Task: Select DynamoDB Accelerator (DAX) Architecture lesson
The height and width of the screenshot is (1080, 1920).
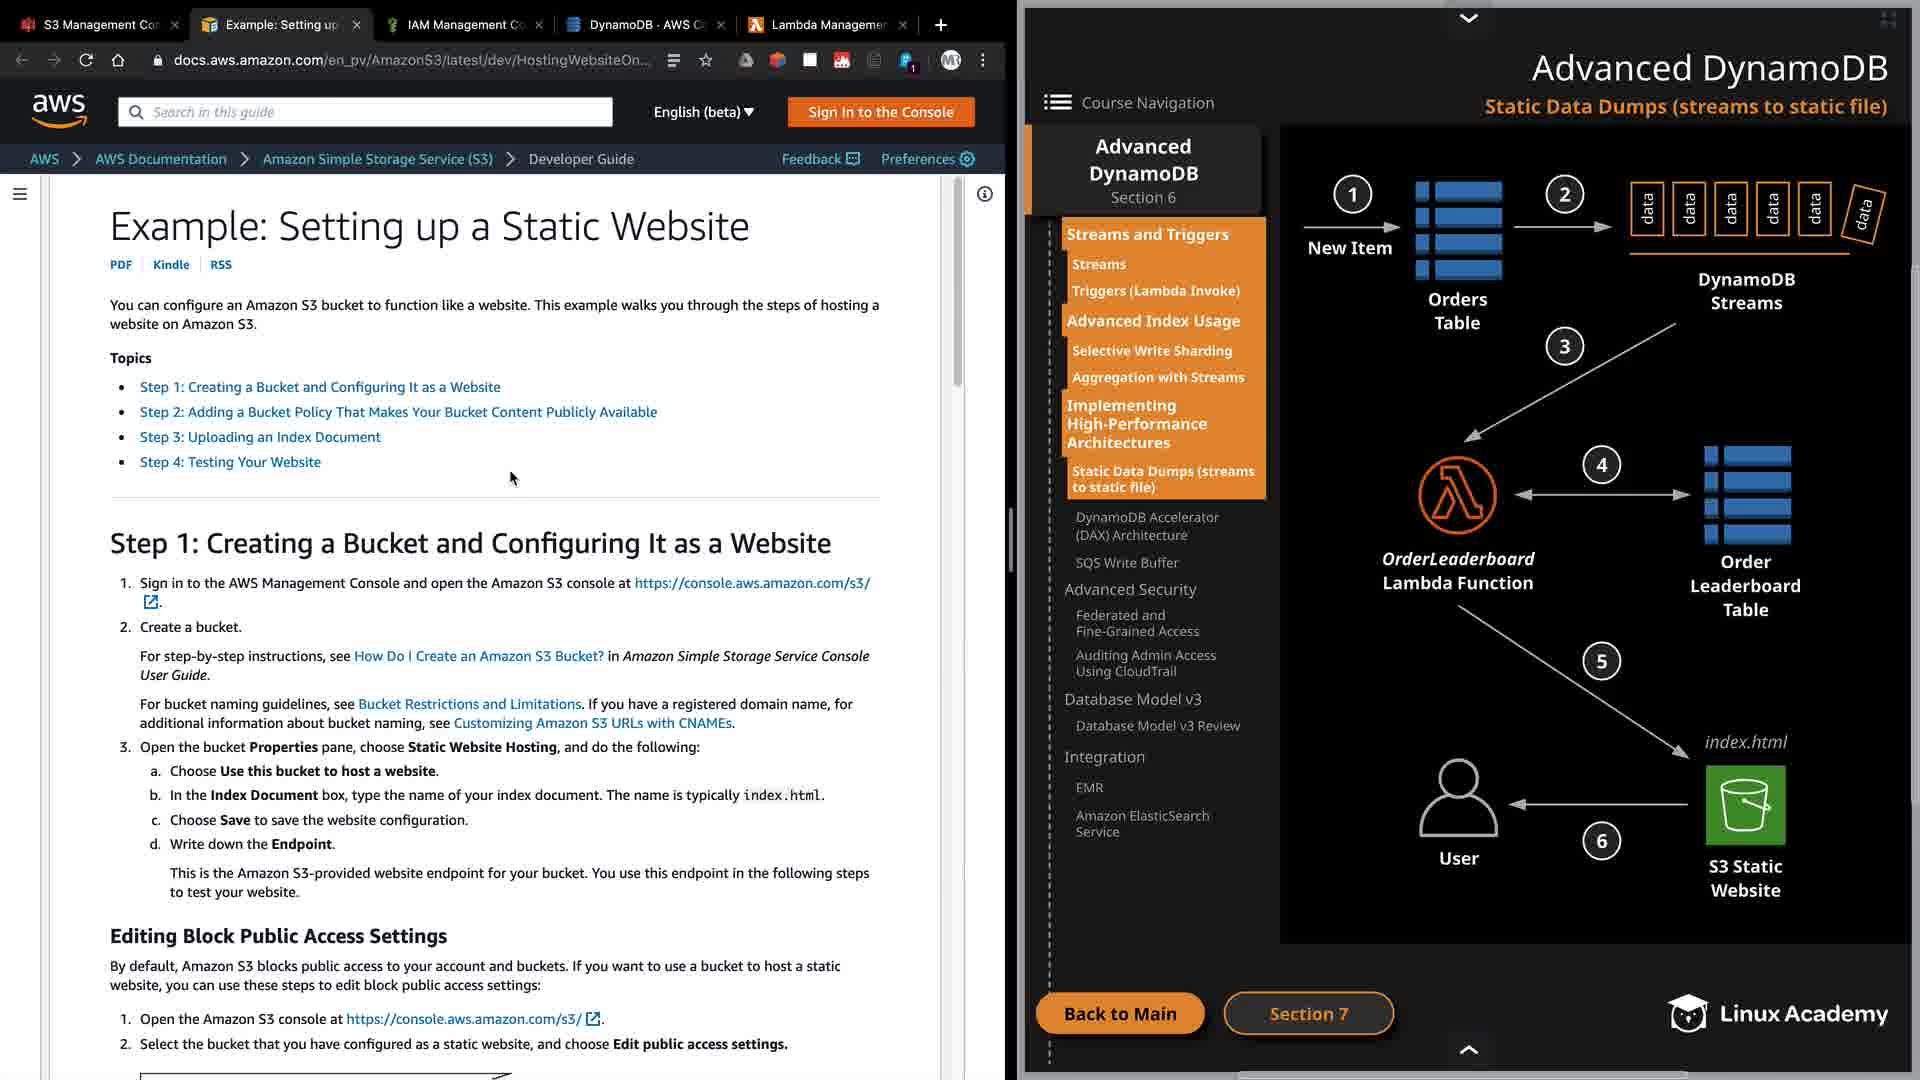Action: click(1146, 526)
